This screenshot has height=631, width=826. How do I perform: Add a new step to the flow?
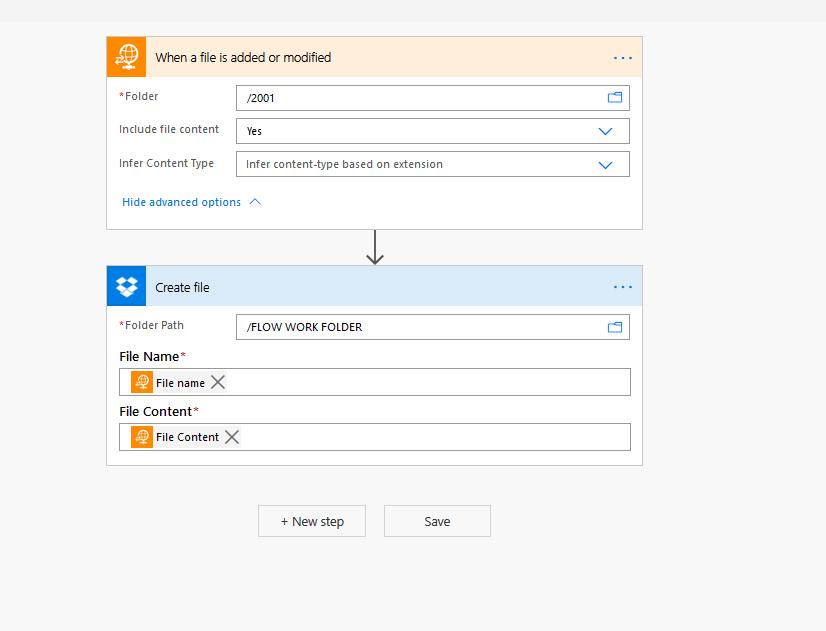pyautogui.click(x=312, y=521)
